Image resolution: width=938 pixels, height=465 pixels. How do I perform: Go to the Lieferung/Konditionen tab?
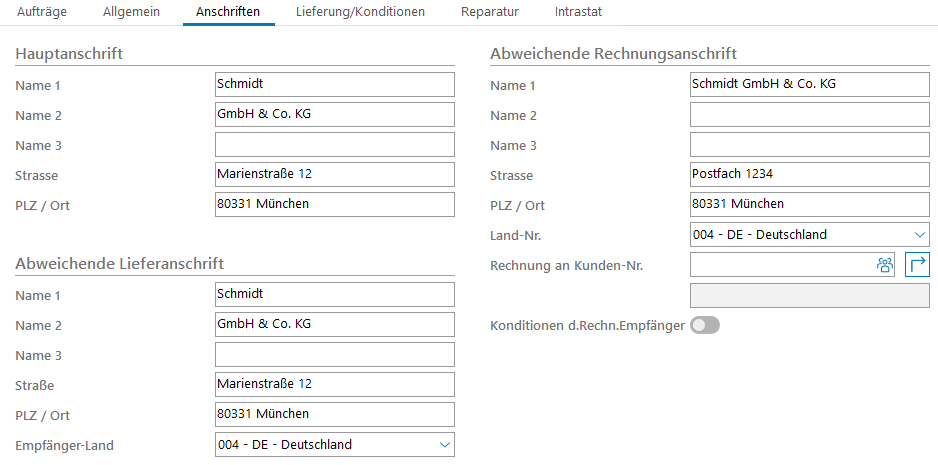pos(360,12)
